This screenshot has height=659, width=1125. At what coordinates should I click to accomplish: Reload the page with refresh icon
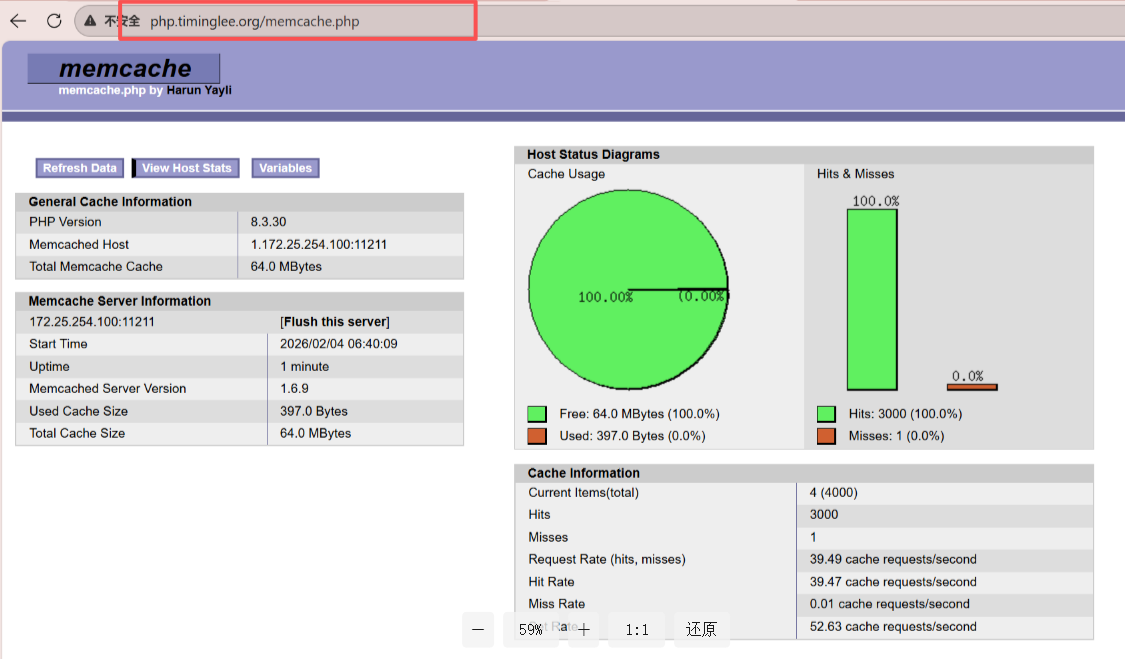coord(54,21)
